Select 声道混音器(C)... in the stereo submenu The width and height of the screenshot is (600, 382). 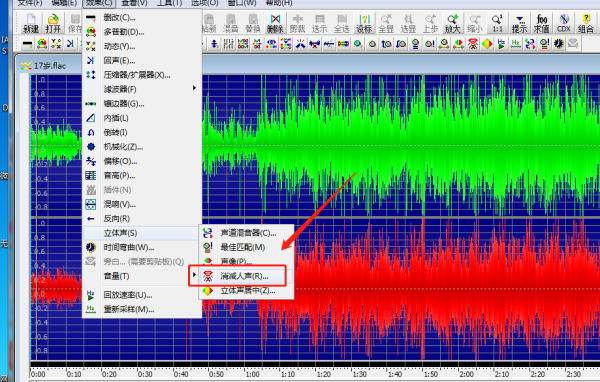tap(246, 233)
